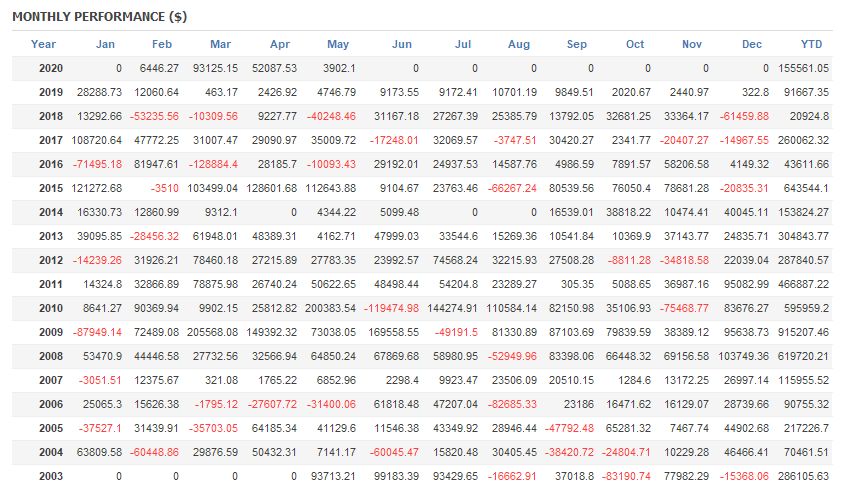
Task: Click the Year column header
Action: [44, 44]
